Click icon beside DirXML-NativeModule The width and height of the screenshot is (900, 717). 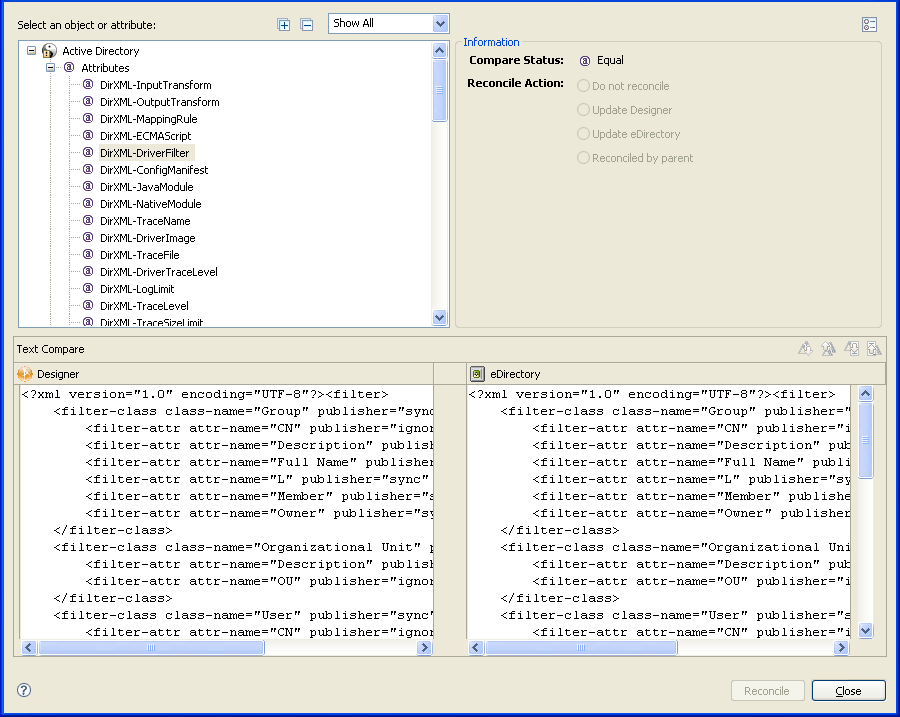[88, 203]
